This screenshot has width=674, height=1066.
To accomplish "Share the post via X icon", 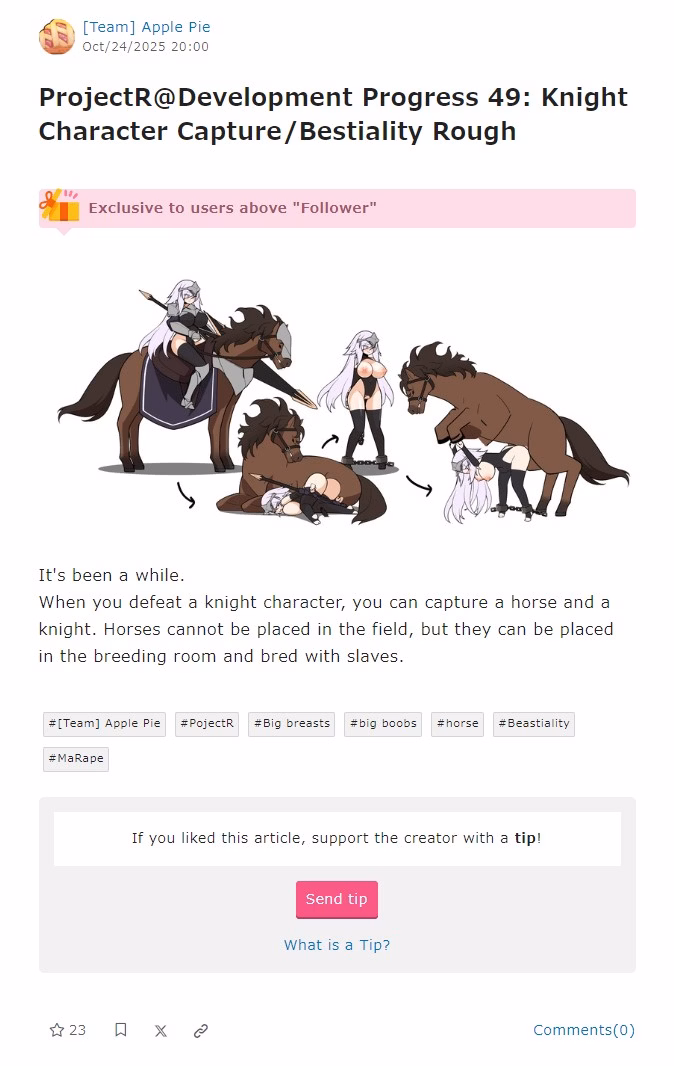I will pos(161,1031).
